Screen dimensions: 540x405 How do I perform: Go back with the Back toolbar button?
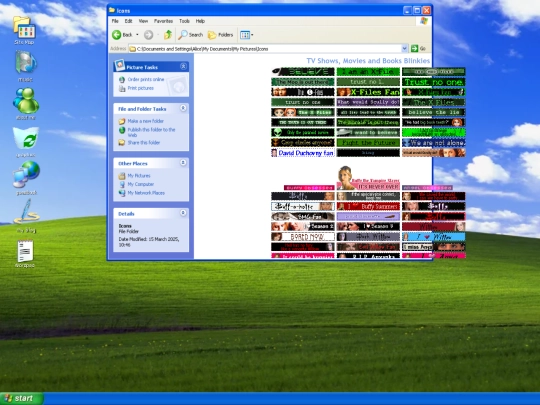[x=123, y=34]
